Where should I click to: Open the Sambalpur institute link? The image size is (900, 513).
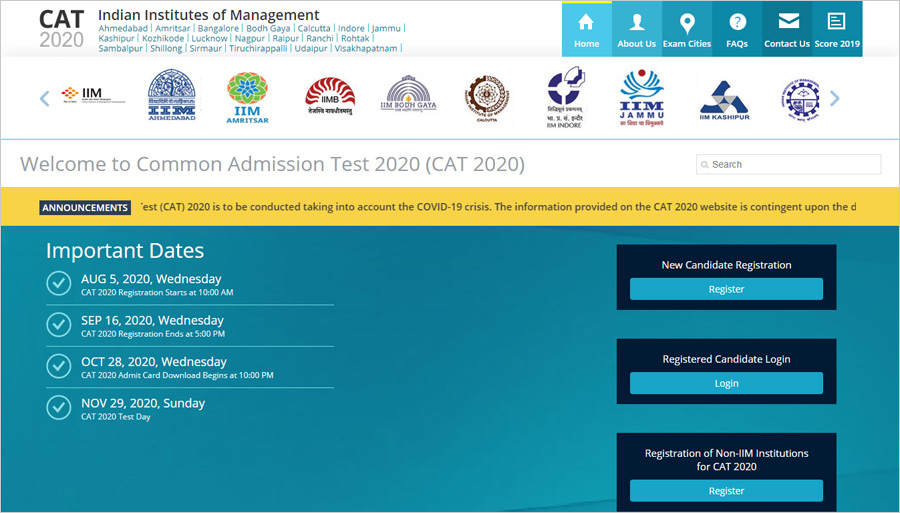[x=121, y=48]
